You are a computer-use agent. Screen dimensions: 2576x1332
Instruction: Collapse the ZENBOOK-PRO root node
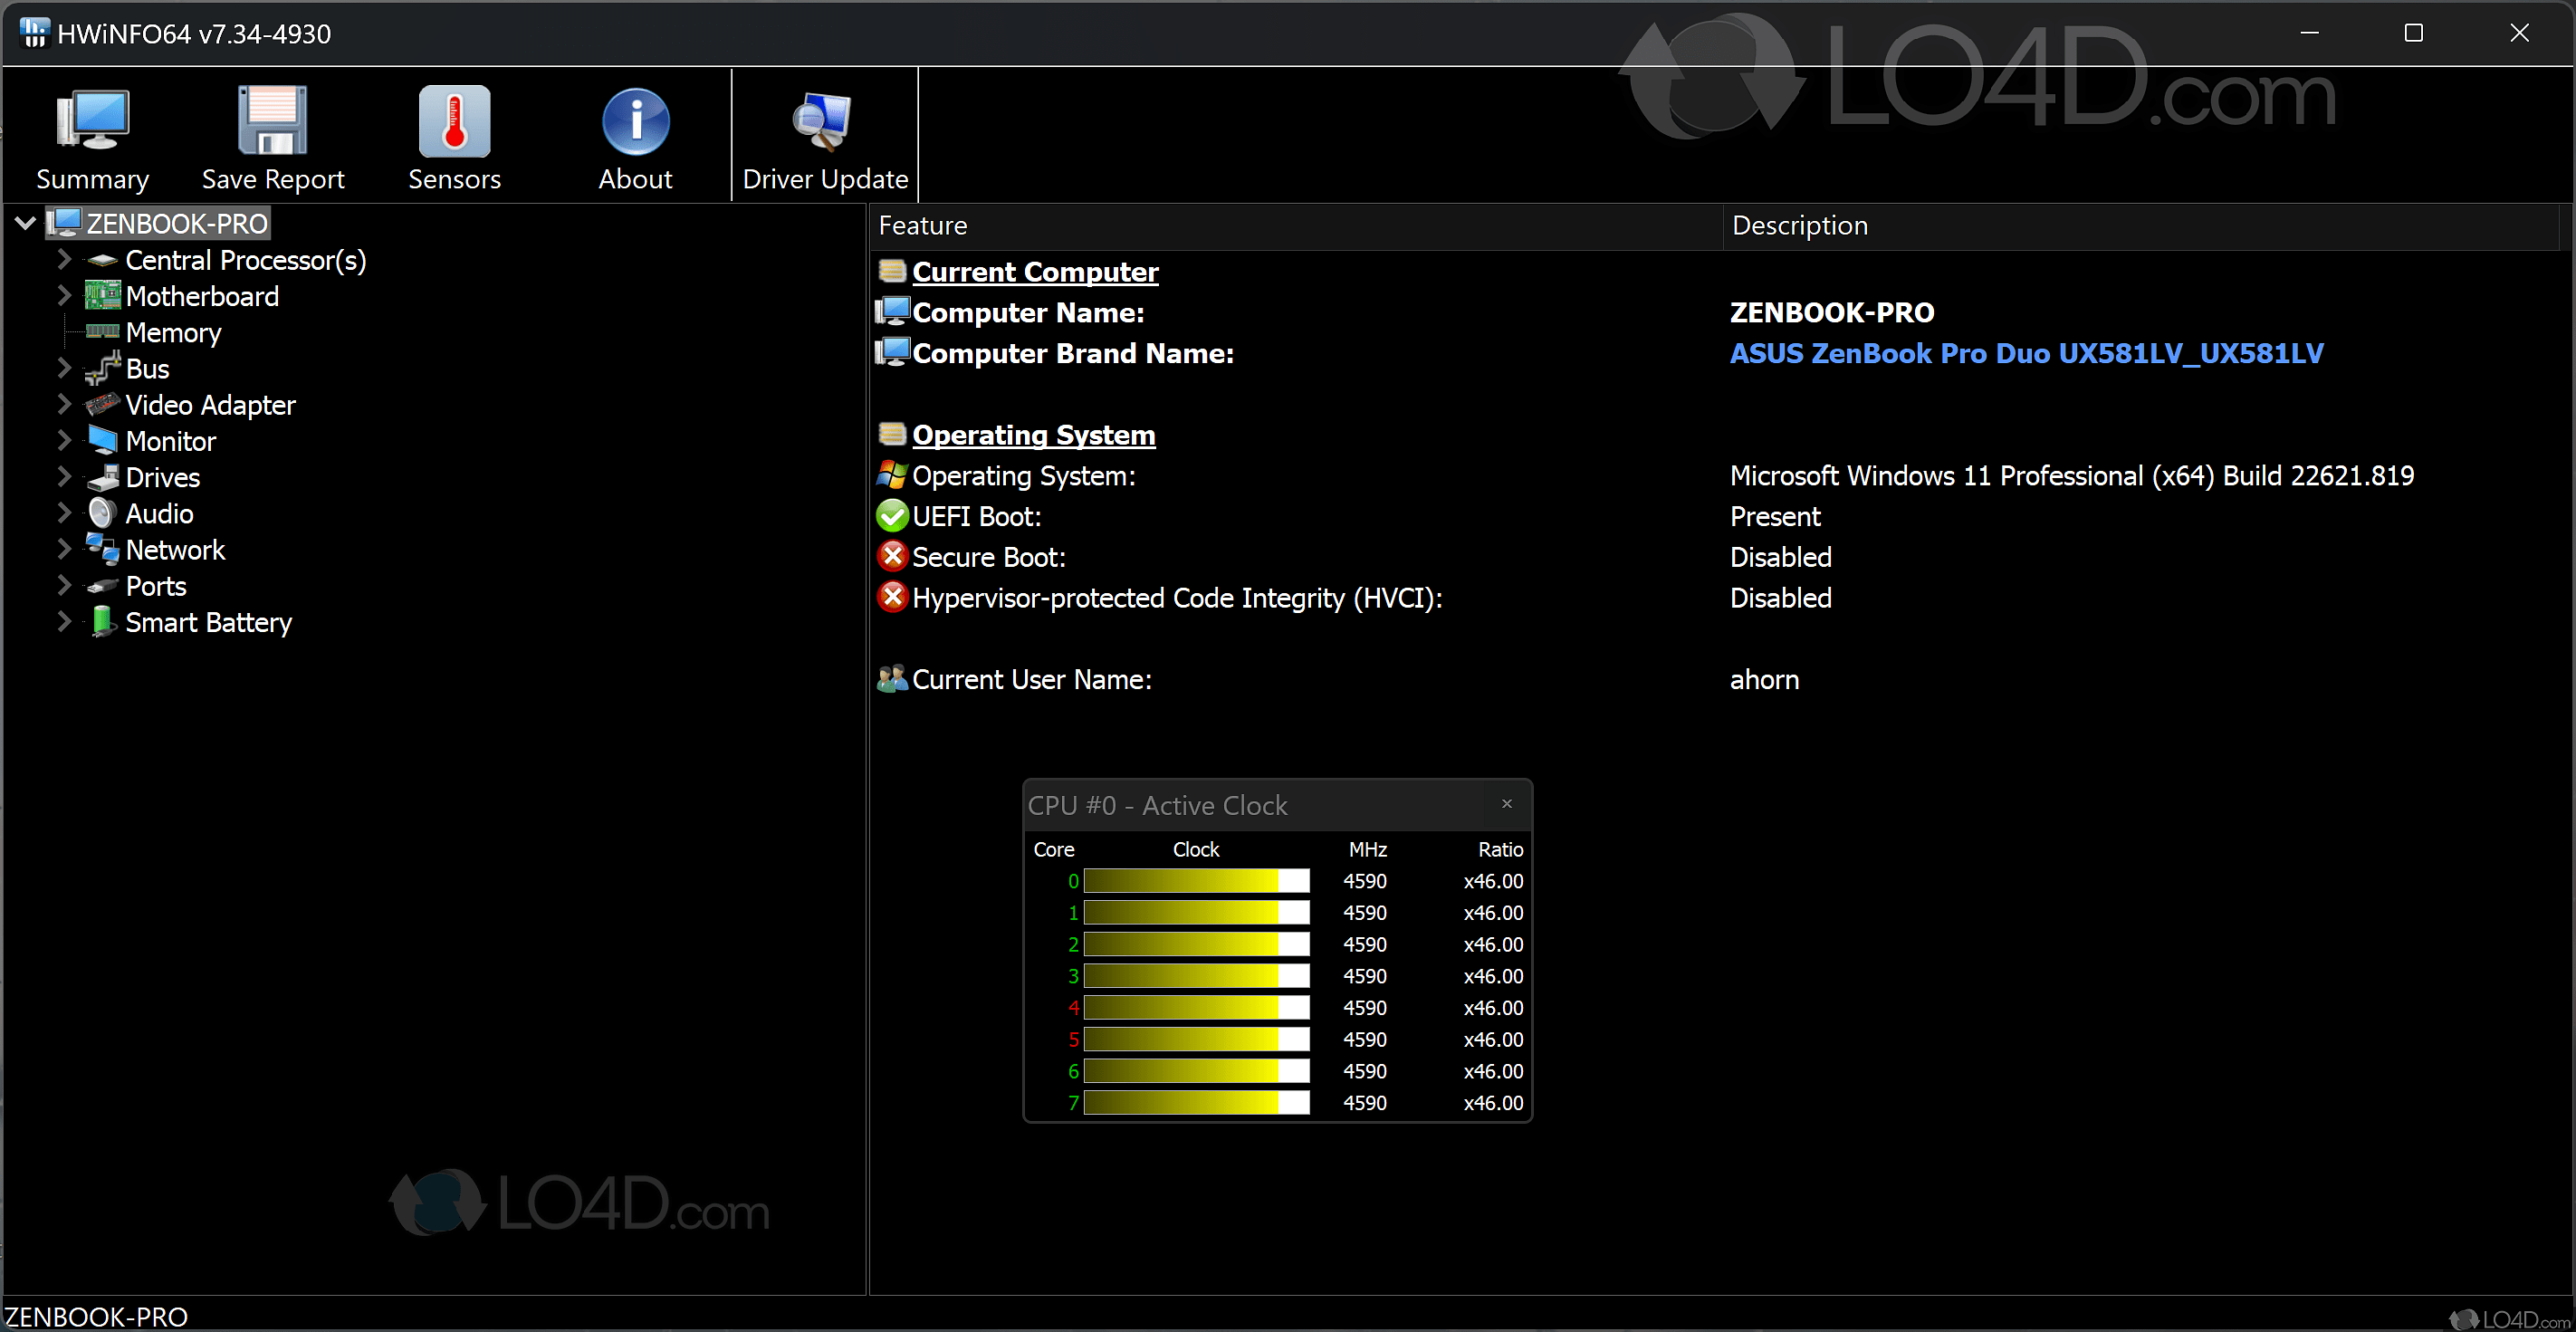click(x=26, y=224)
